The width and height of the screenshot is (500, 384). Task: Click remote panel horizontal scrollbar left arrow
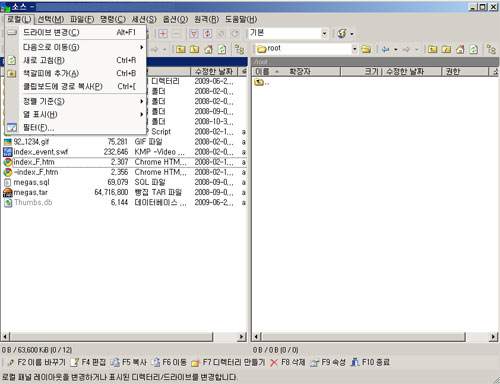tap(256, 337)
